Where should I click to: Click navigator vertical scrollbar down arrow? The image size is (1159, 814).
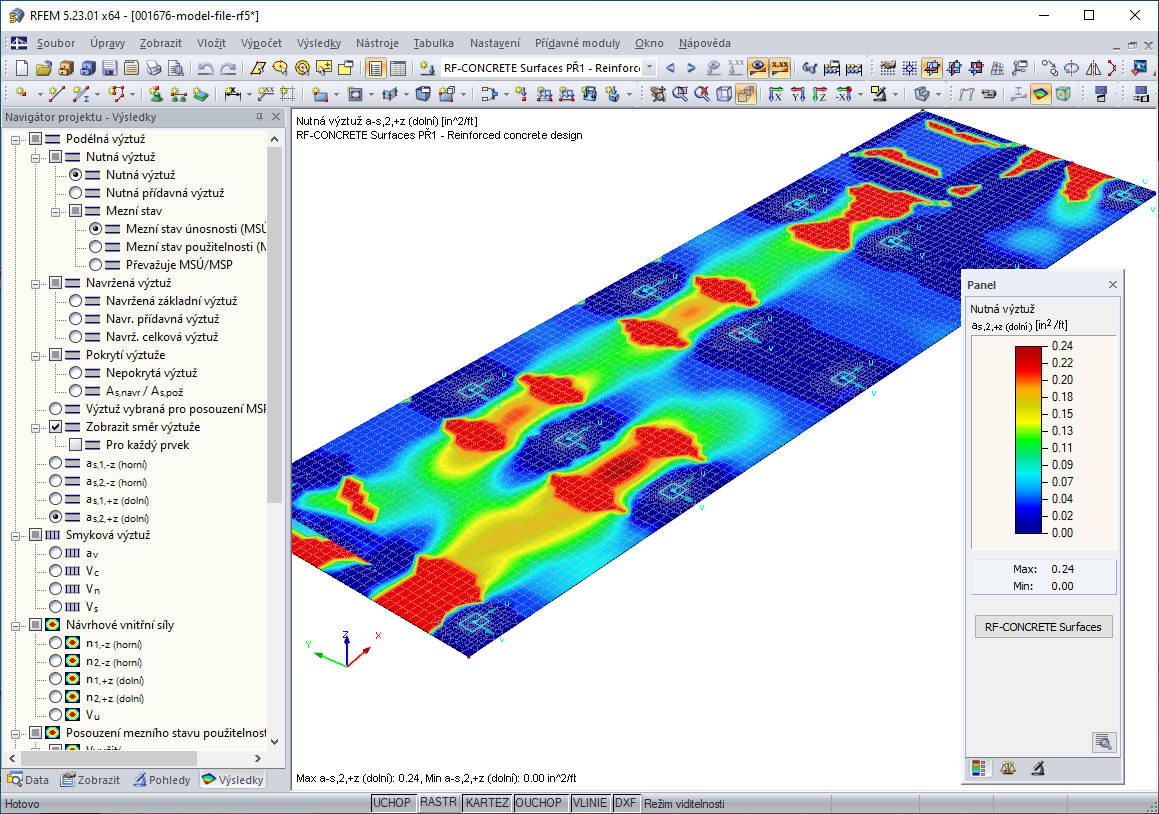(x=274, y=741)
